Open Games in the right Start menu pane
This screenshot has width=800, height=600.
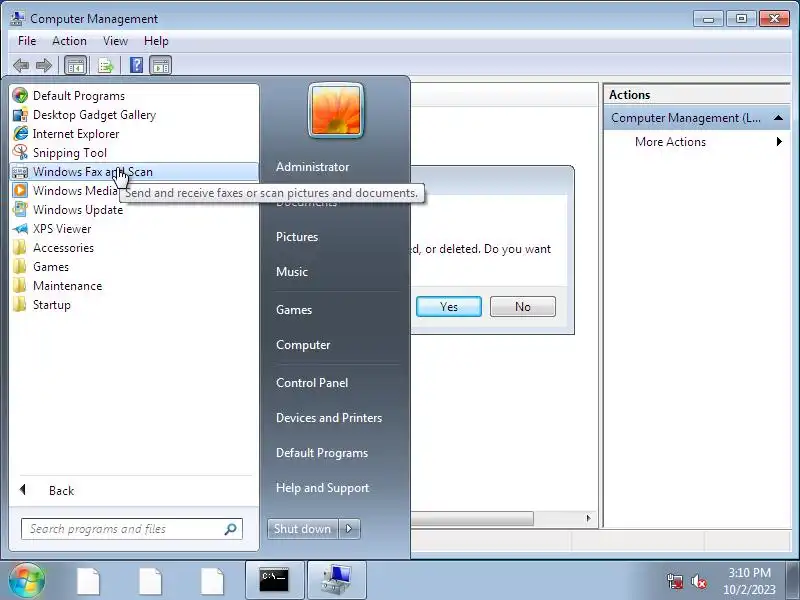click(294, 310)
